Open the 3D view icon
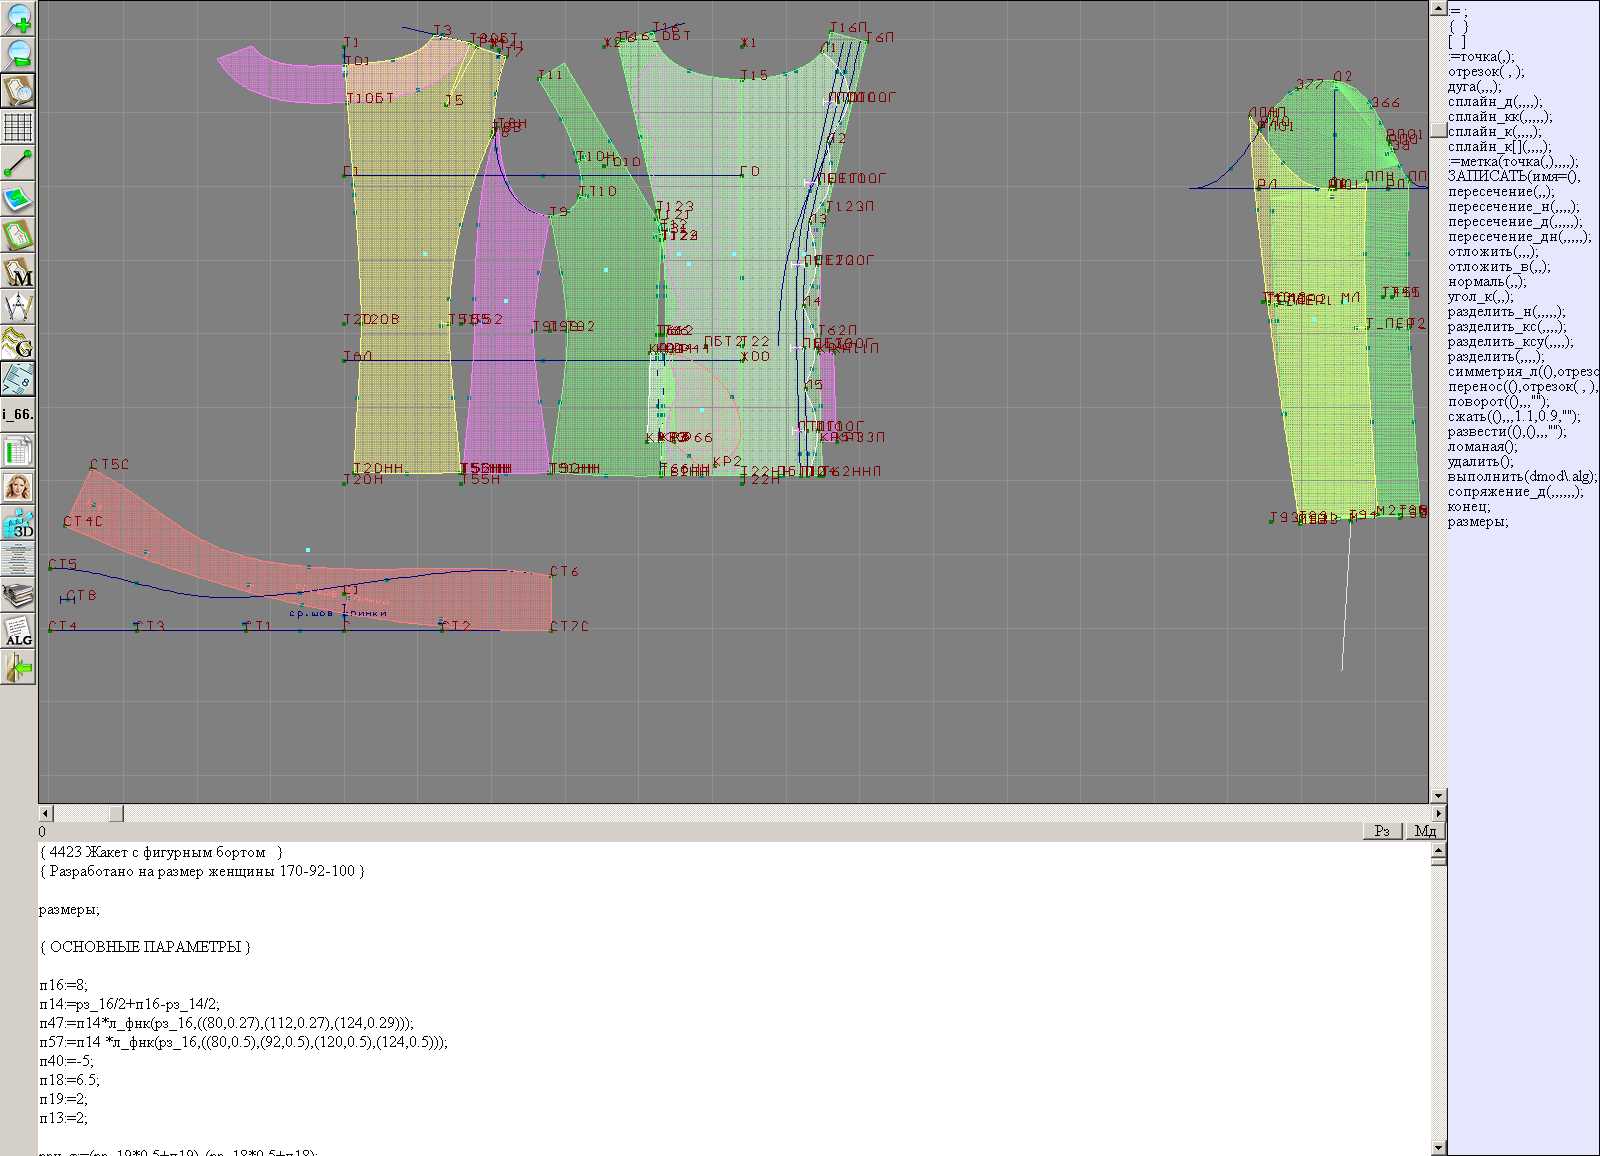Image resolution: width=1600 pixels, height=1156 pixels. coord(18,523)
